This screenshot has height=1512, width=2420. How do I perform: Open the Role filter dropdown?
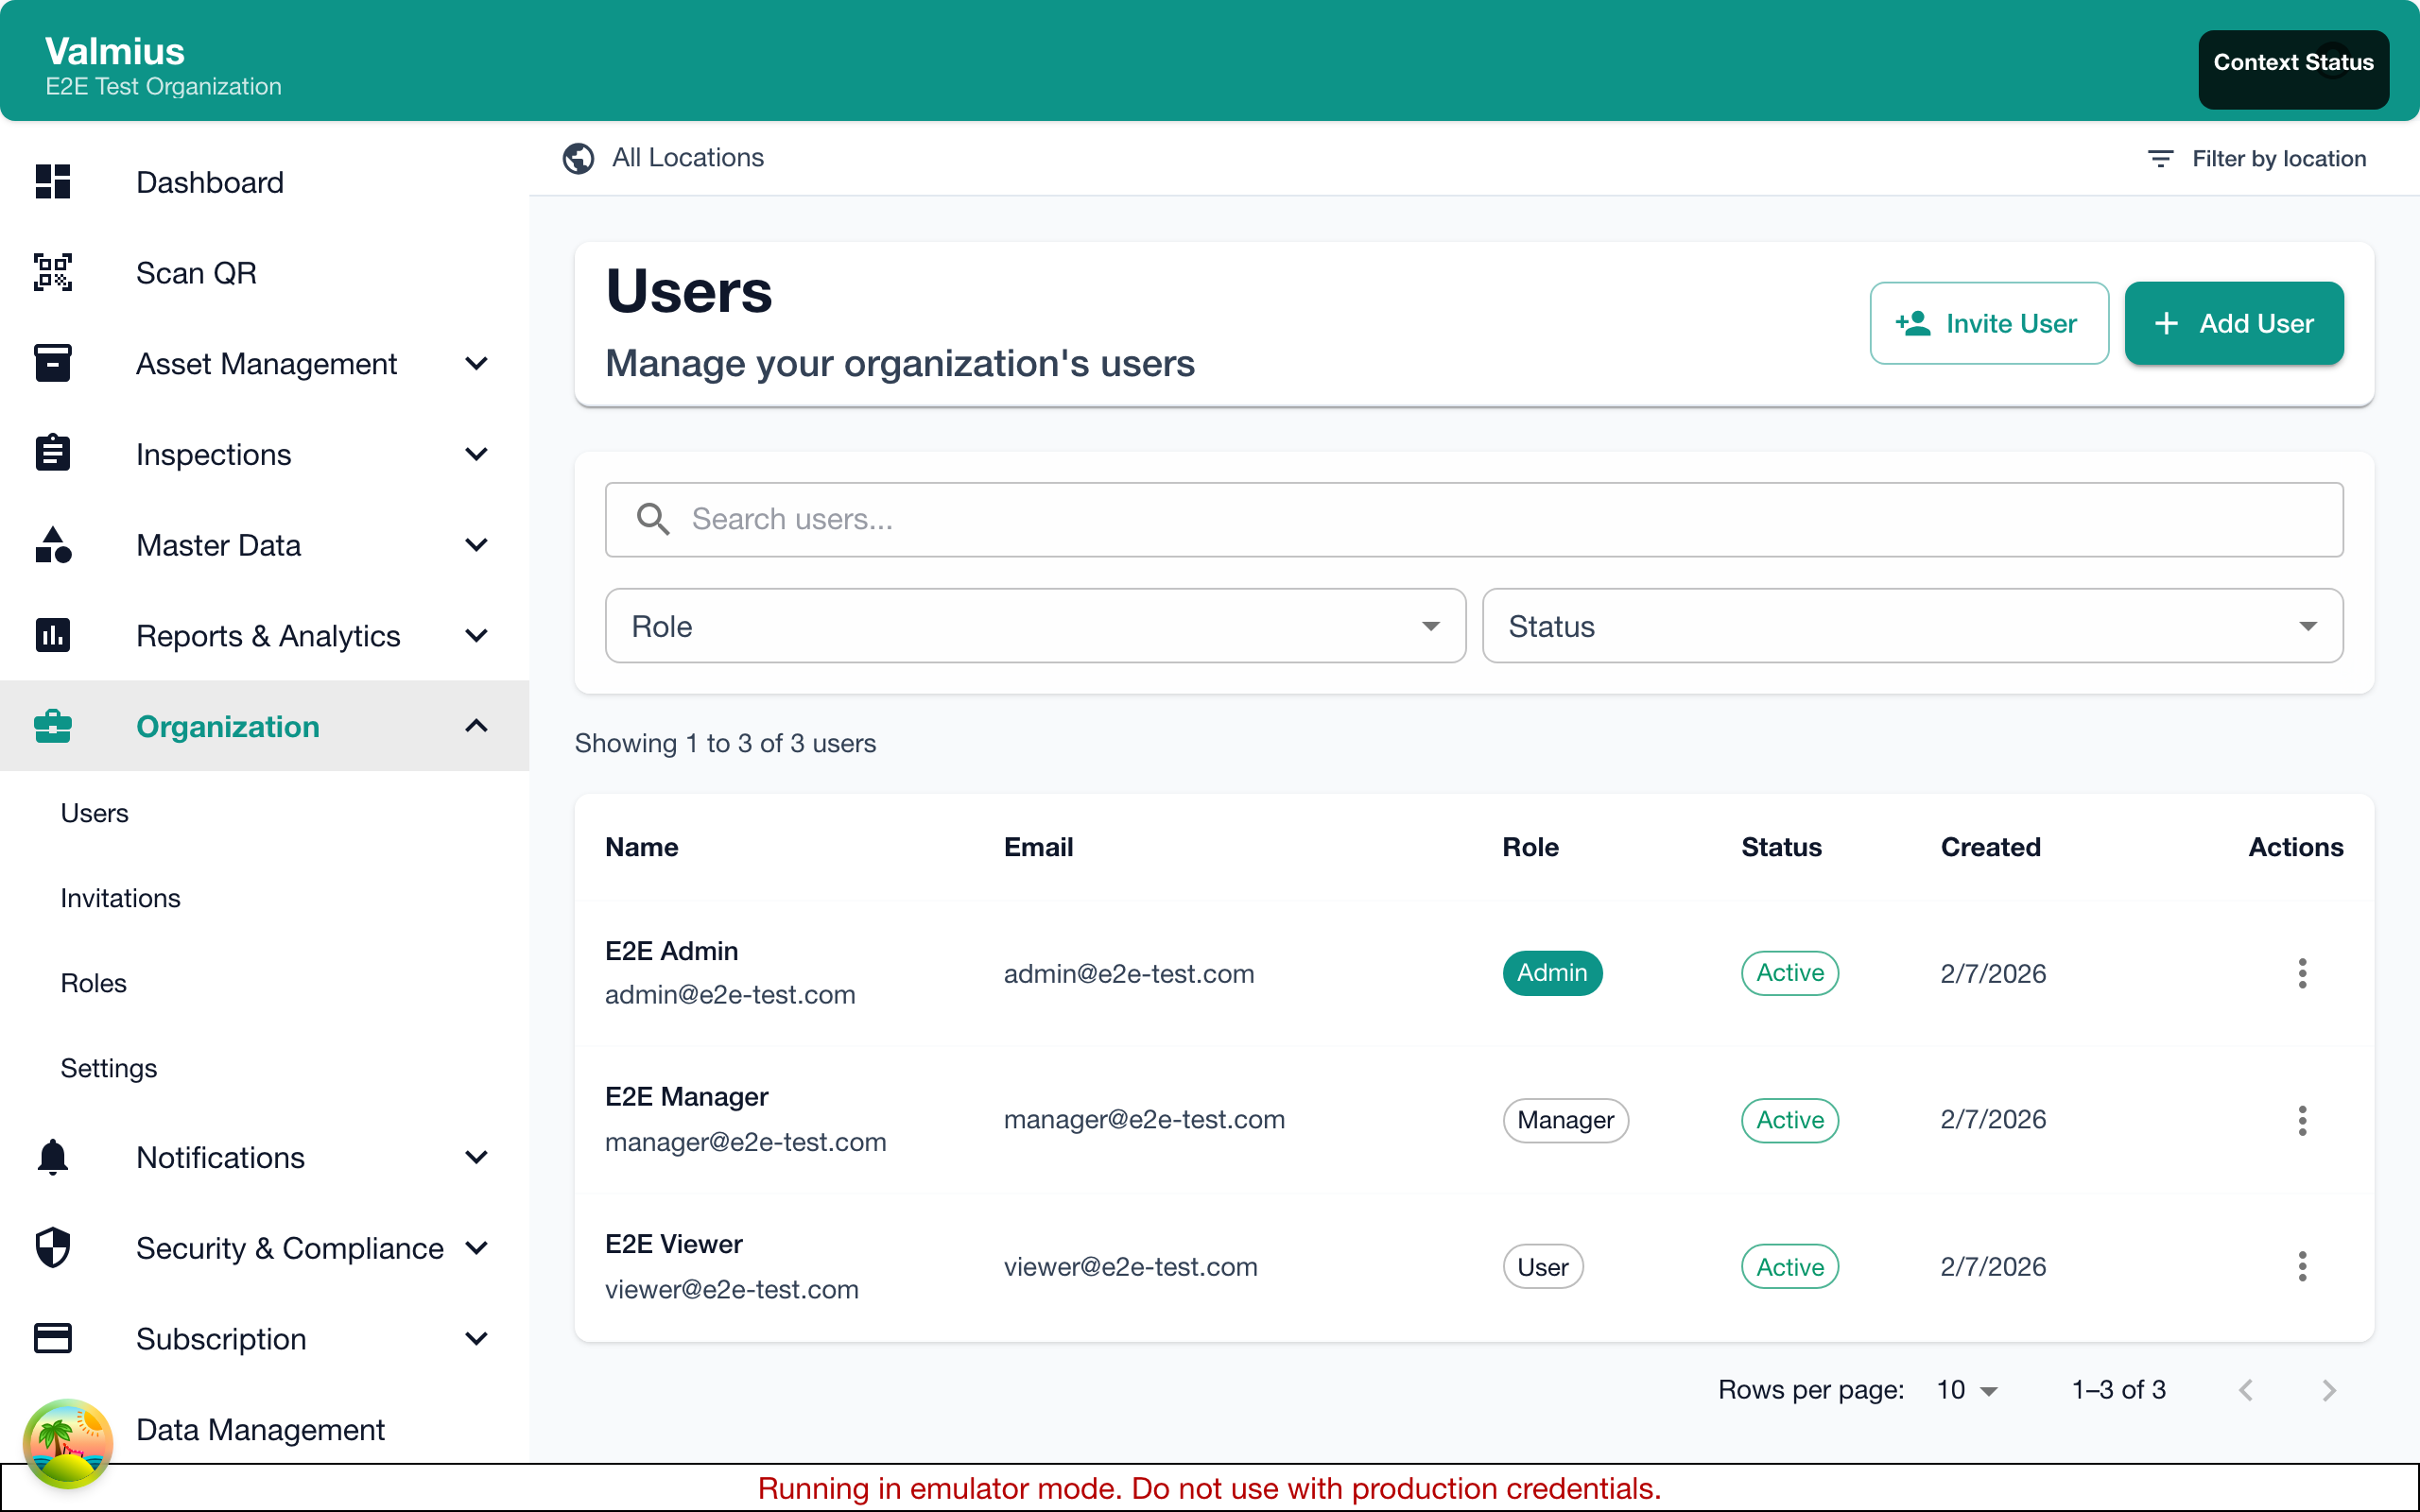[1034, 625]
